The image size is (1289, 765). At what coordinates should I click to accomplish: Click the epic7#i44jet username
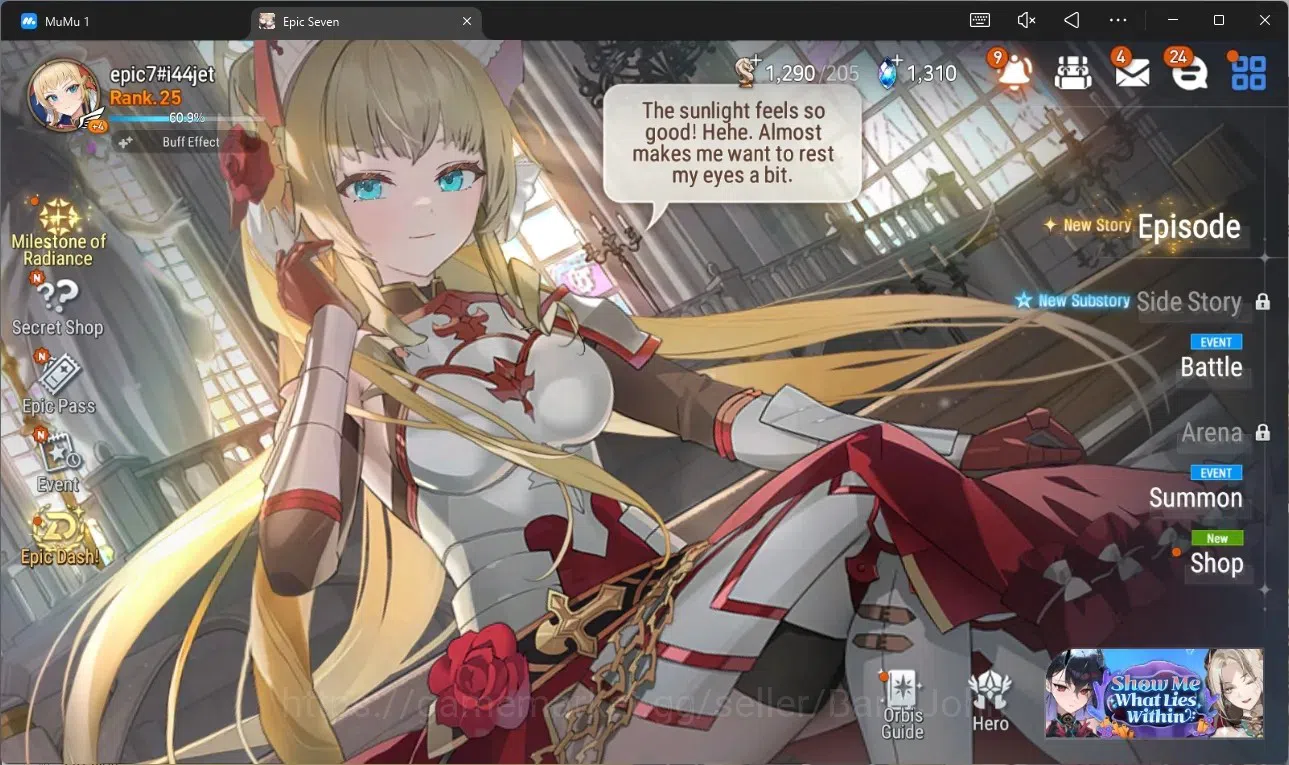162,74
